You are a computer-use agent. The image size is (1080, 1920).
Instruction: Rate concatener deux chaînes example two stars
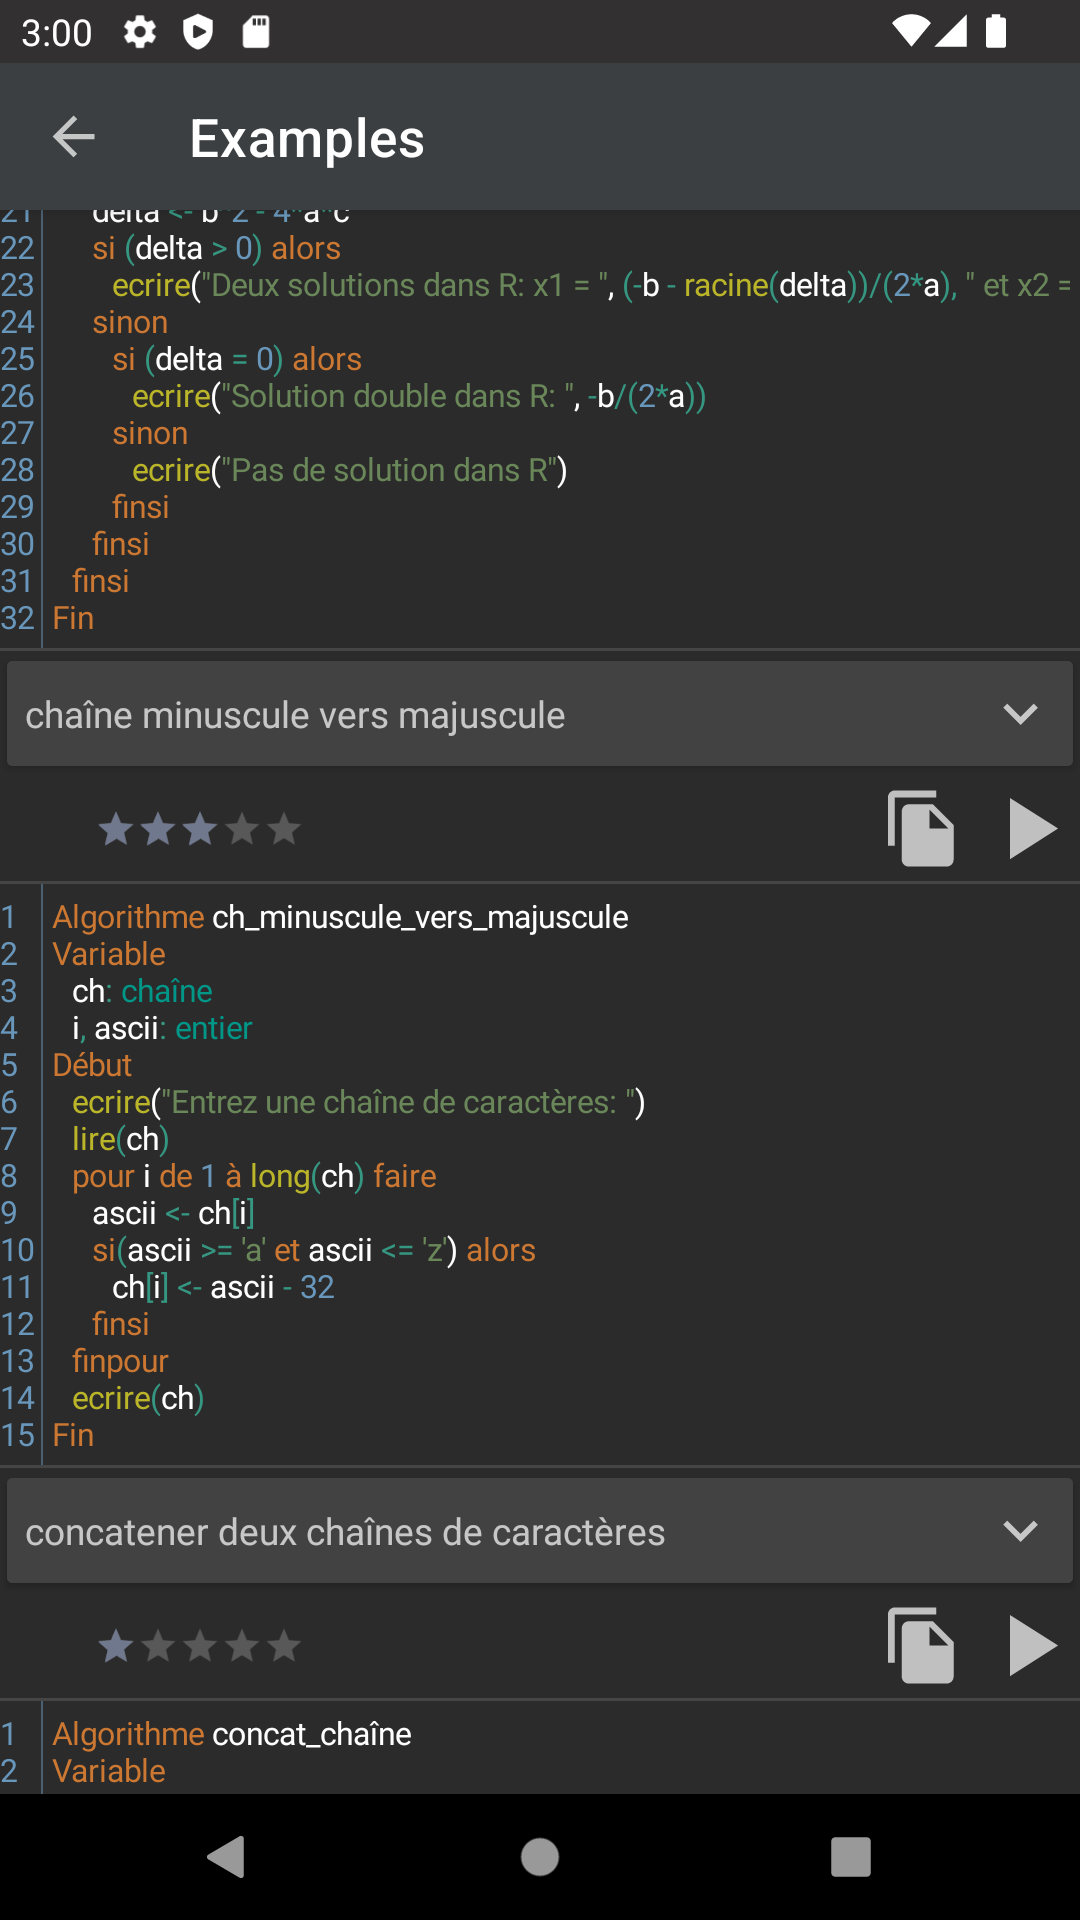pyautogui.click(x=158, y=1646)
